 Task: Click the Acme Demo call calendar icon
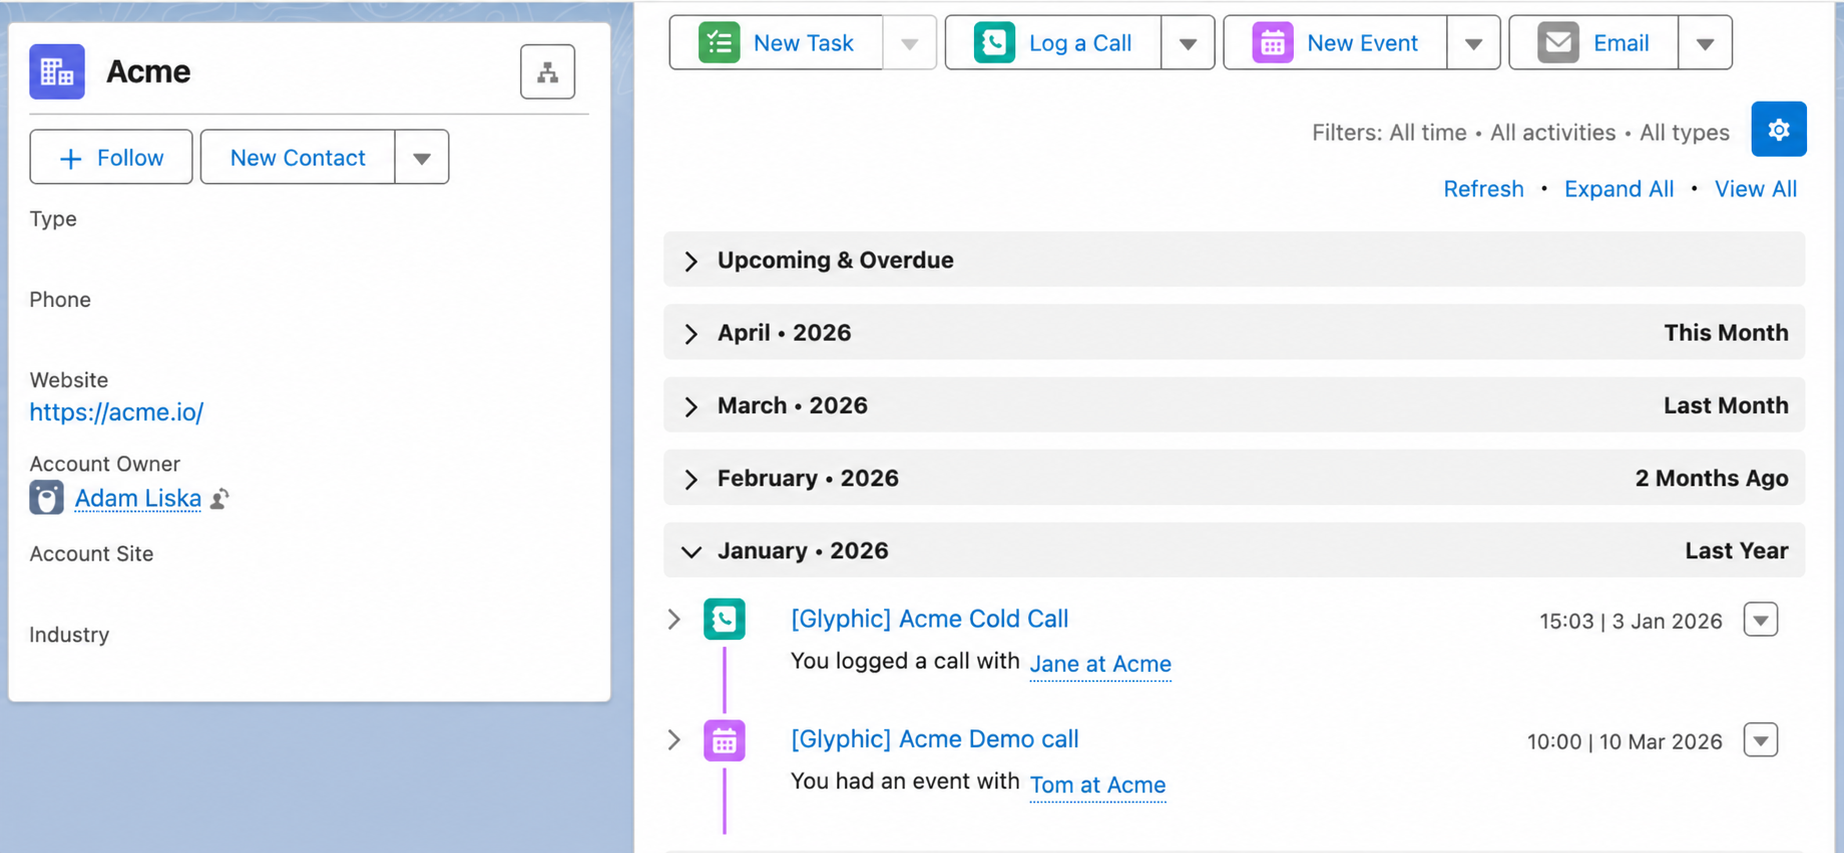click(x=724, y=741)
